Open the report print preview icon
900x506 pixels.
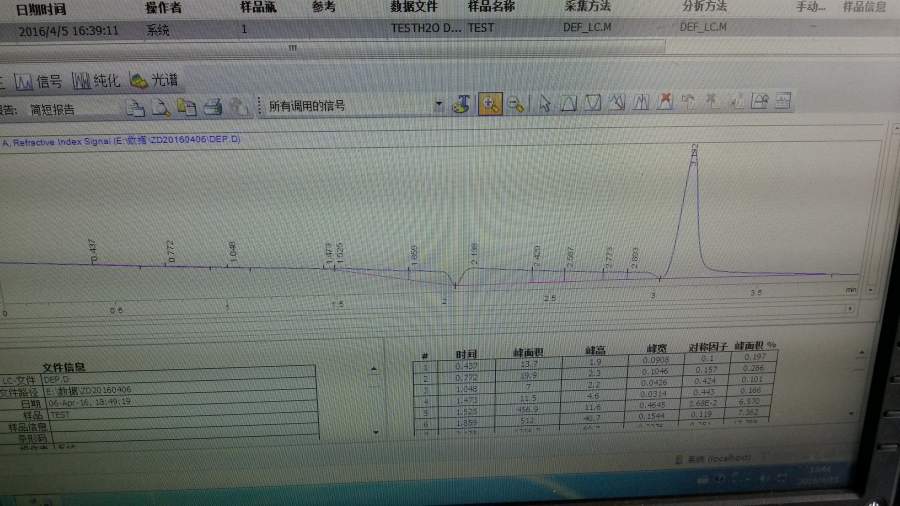[135, 108]
